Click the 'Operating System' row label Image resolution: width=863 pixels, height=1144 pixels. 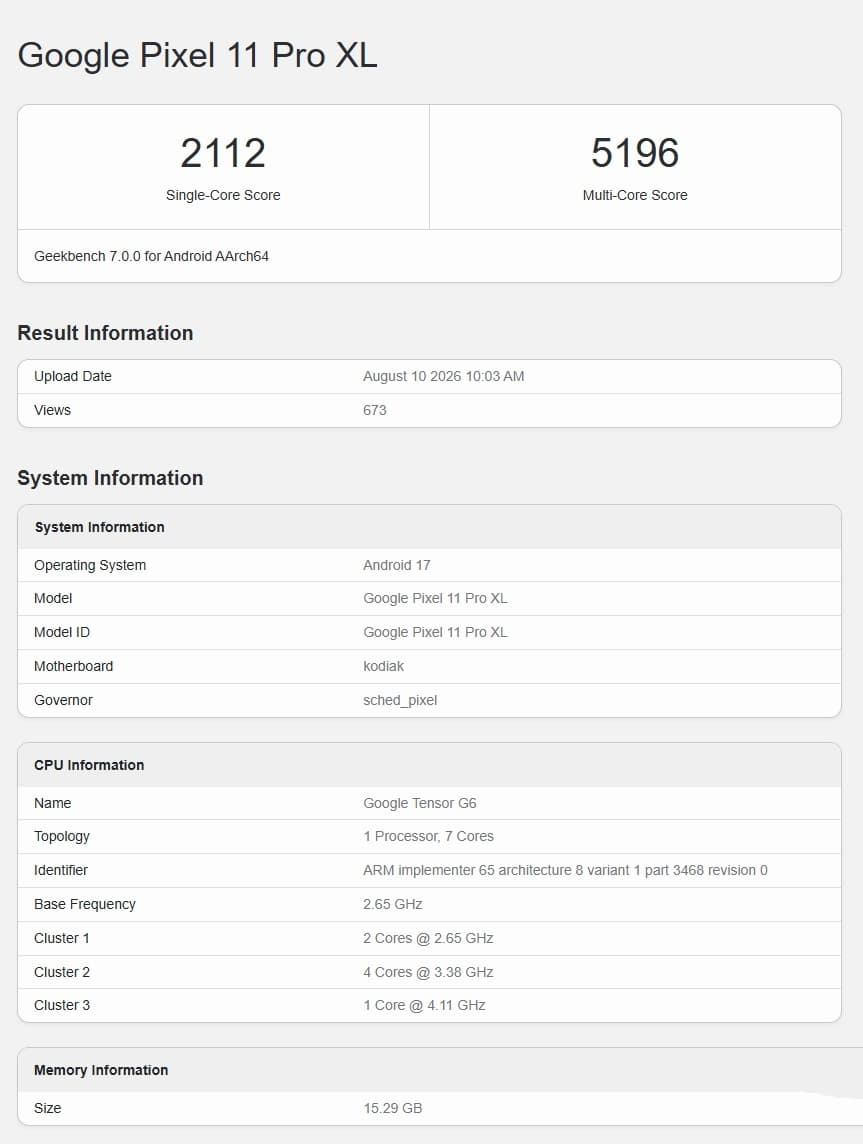[x=90, y=565]
